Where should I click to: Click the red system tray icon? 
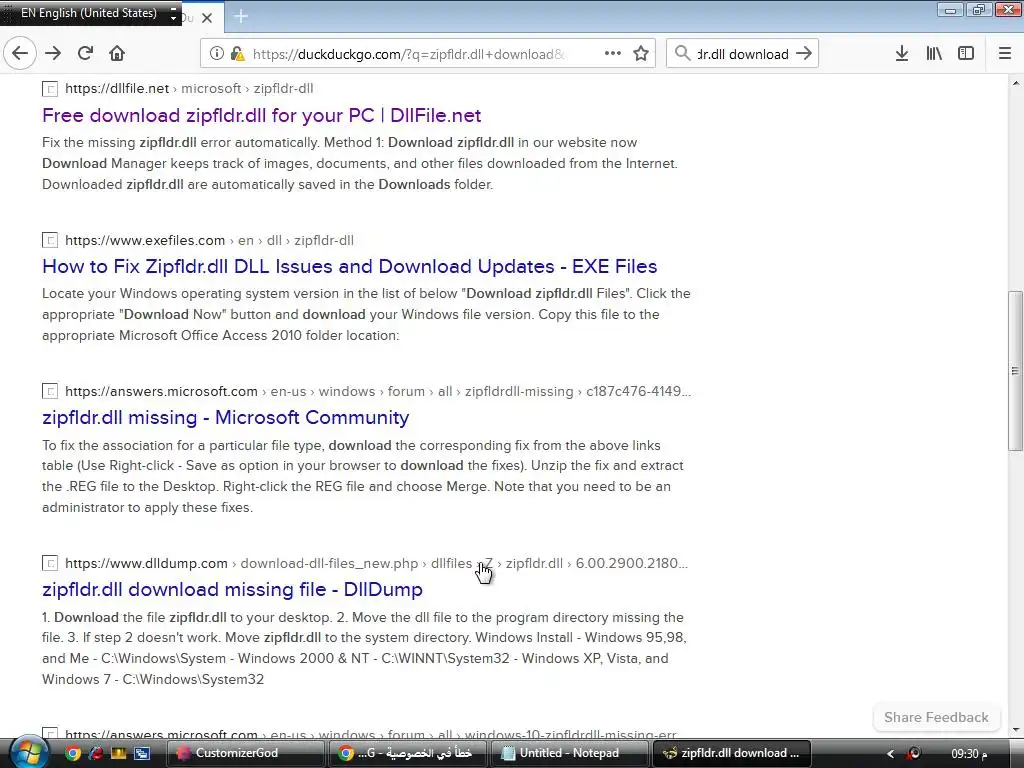[914, 754]
